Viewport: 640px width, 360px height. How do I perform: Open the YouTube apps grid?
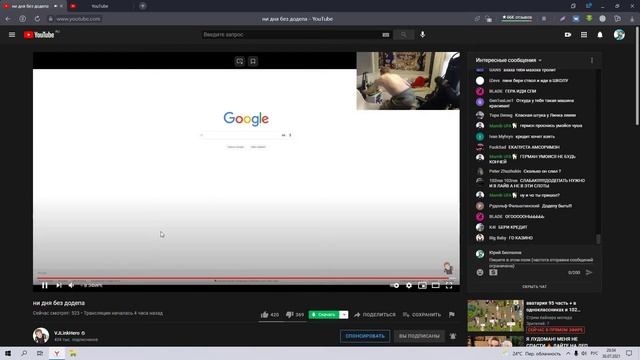tap(584, 35)
